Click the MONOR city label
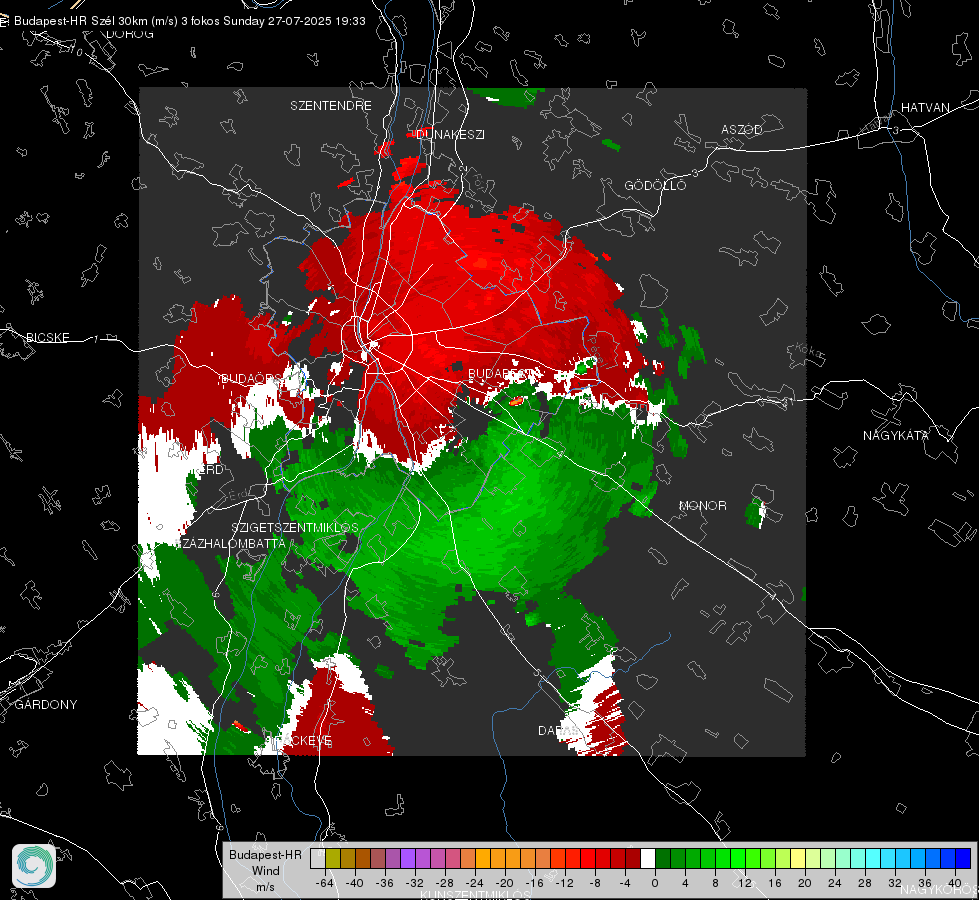 (x=702, y=505)
